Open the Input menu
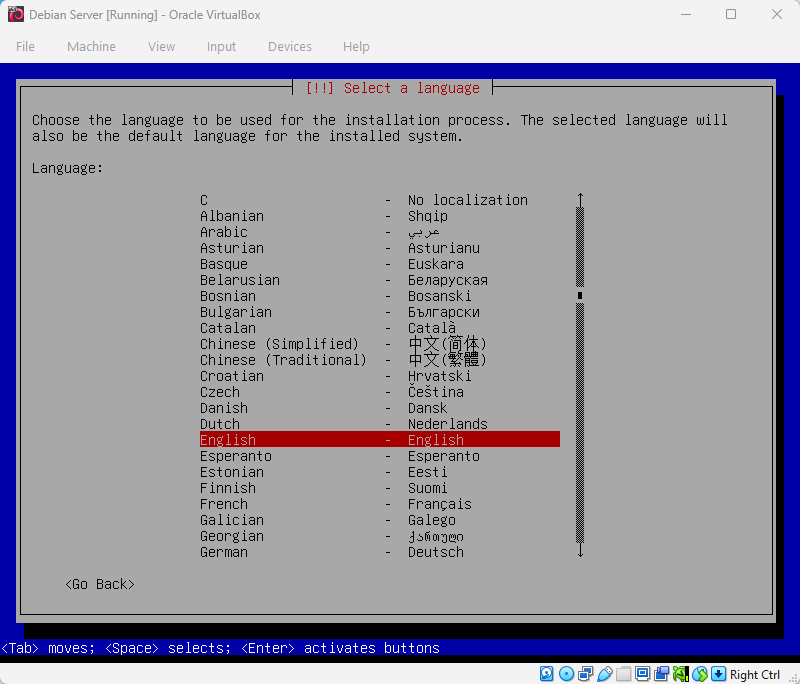This screenshot has width=800, height=684. point(221,46)
